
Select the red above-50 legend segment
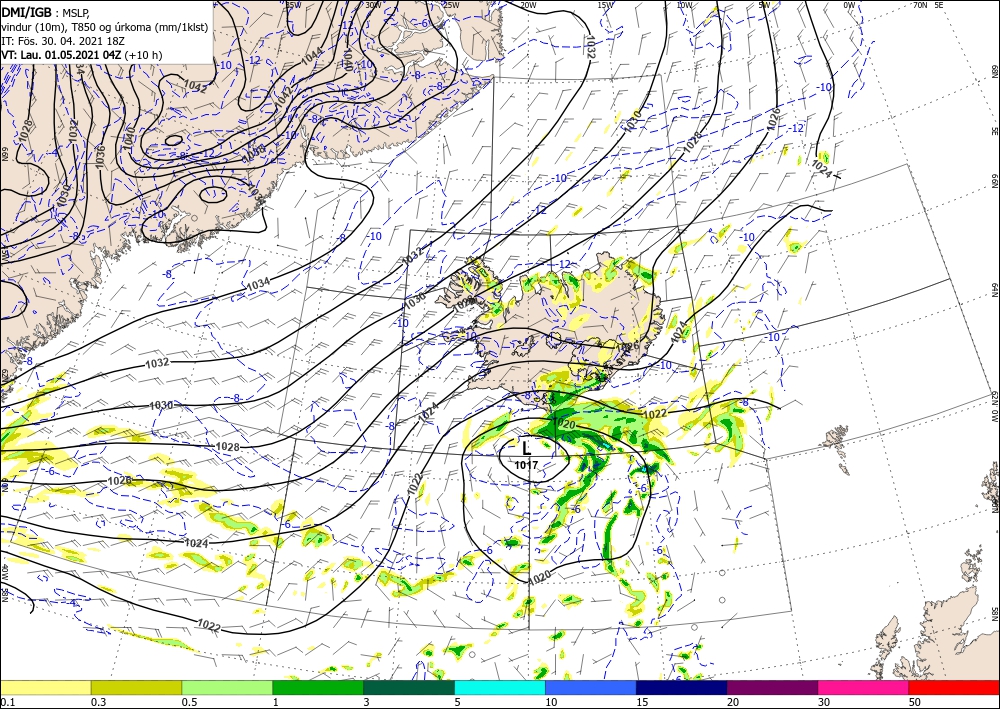coord(954,687)
